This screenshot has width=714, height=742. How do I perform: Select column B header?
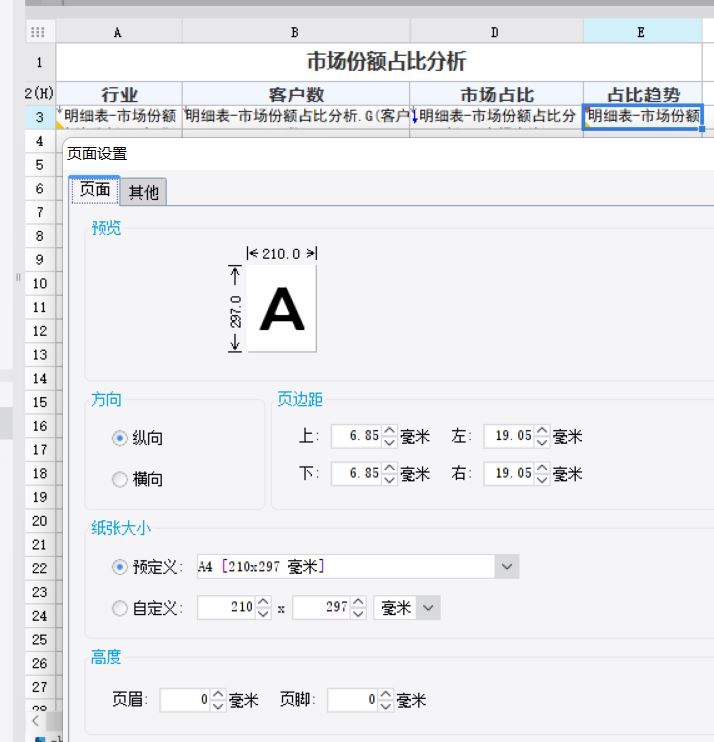coord(295,32)
